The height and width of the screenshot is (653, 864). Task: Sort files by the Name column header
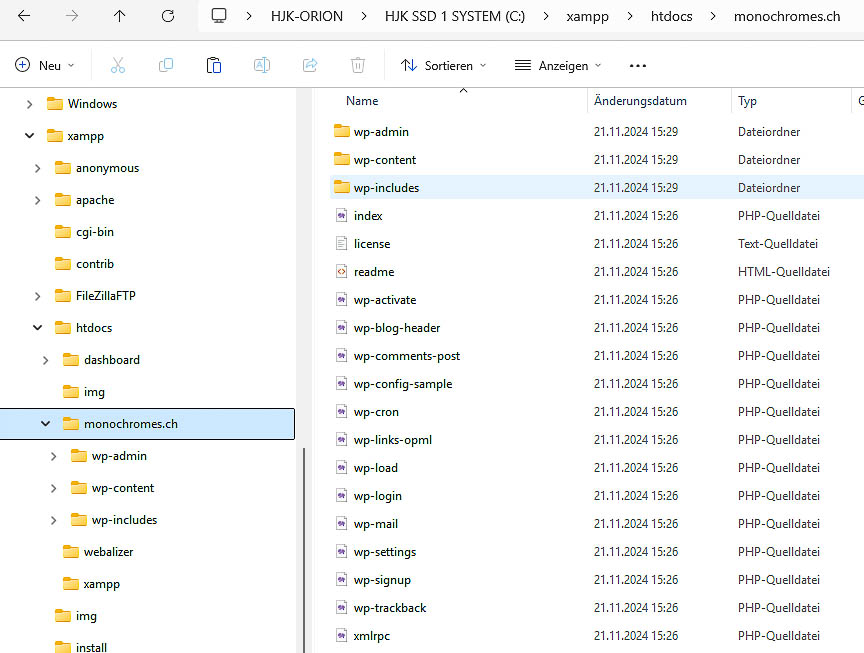coord(362,100)
